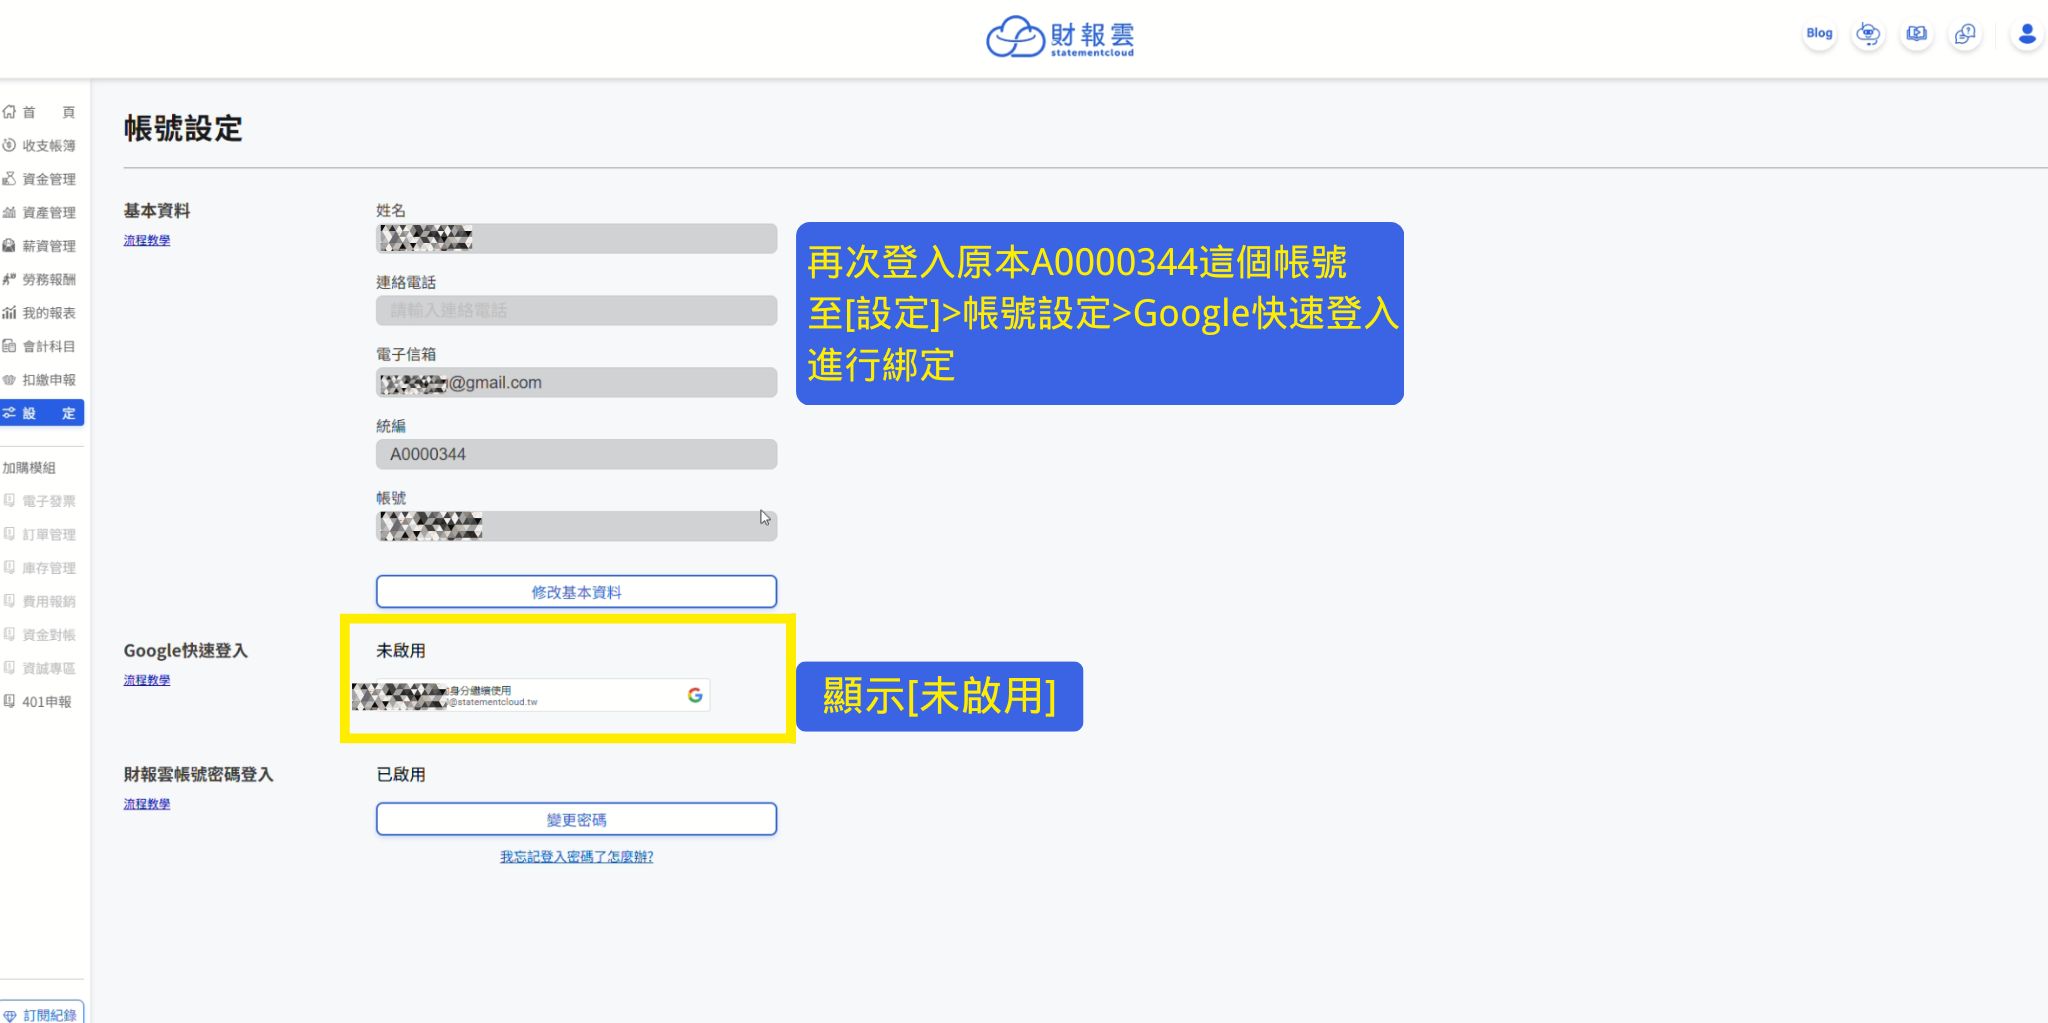Open 資金管理 in the sidebar

click(40, 179)
